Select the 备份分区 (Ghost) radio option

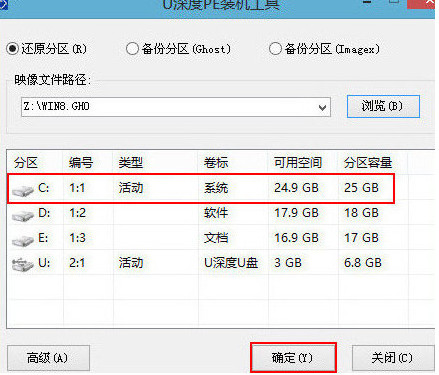pos(132,49)
